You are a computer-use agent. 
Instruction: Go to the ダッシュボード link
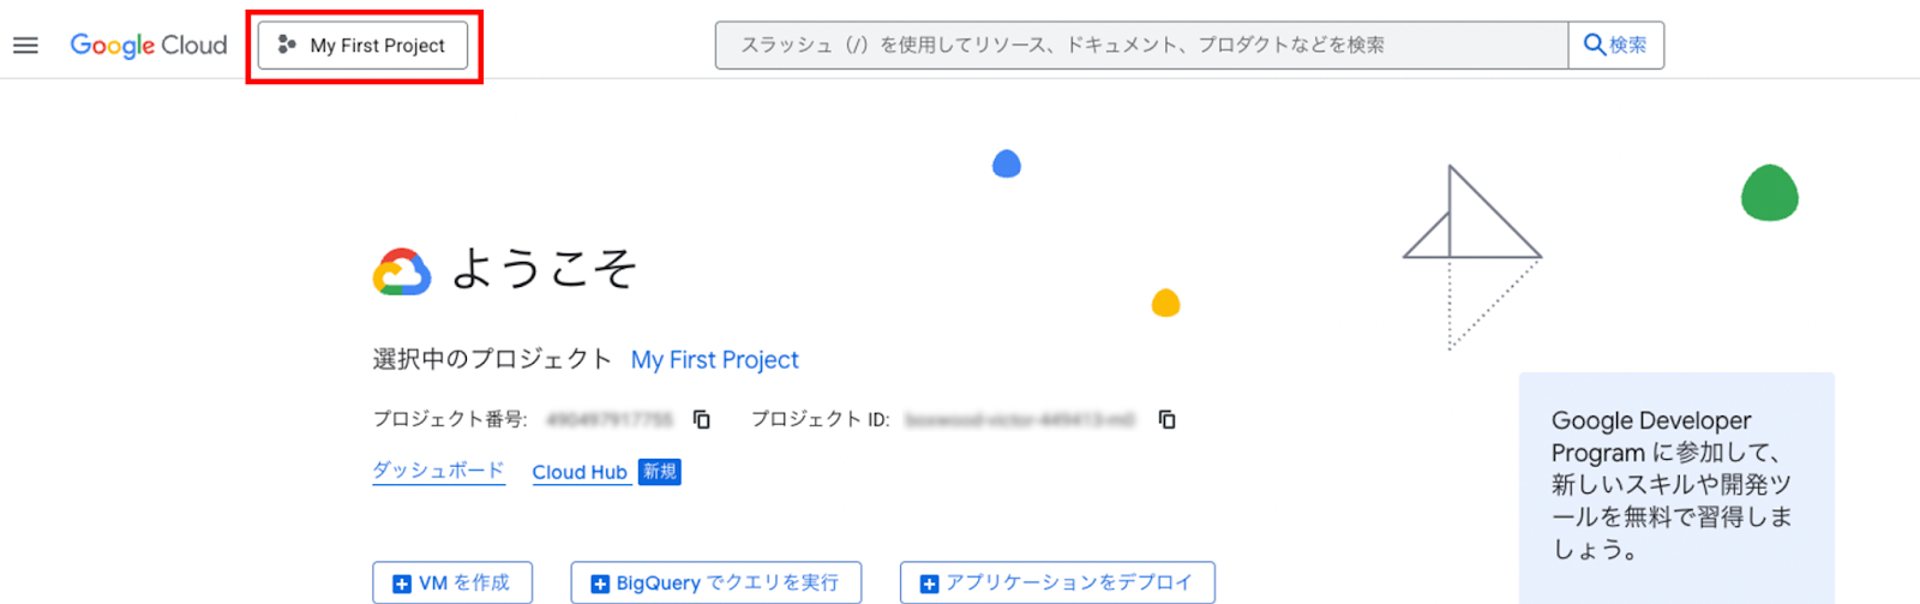pyautogui.click(x=438, y=471)
